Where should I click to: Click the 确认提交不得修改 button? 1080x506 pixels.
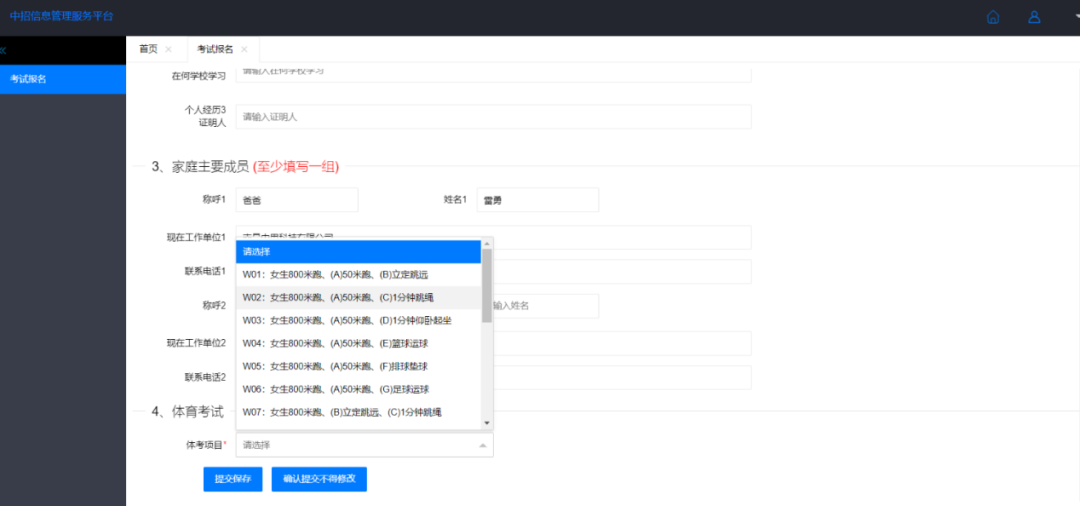319,479
